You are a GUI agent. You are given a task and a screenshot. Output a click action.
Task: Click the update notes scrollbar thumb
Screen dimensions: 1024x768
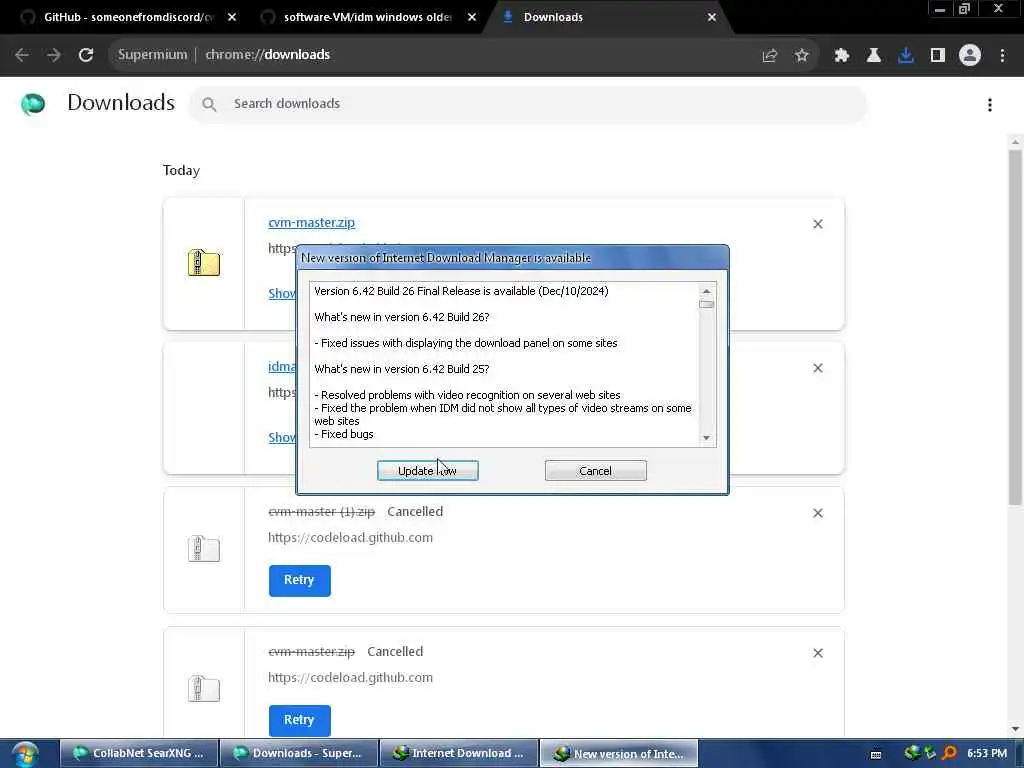[x=706, y=304]
